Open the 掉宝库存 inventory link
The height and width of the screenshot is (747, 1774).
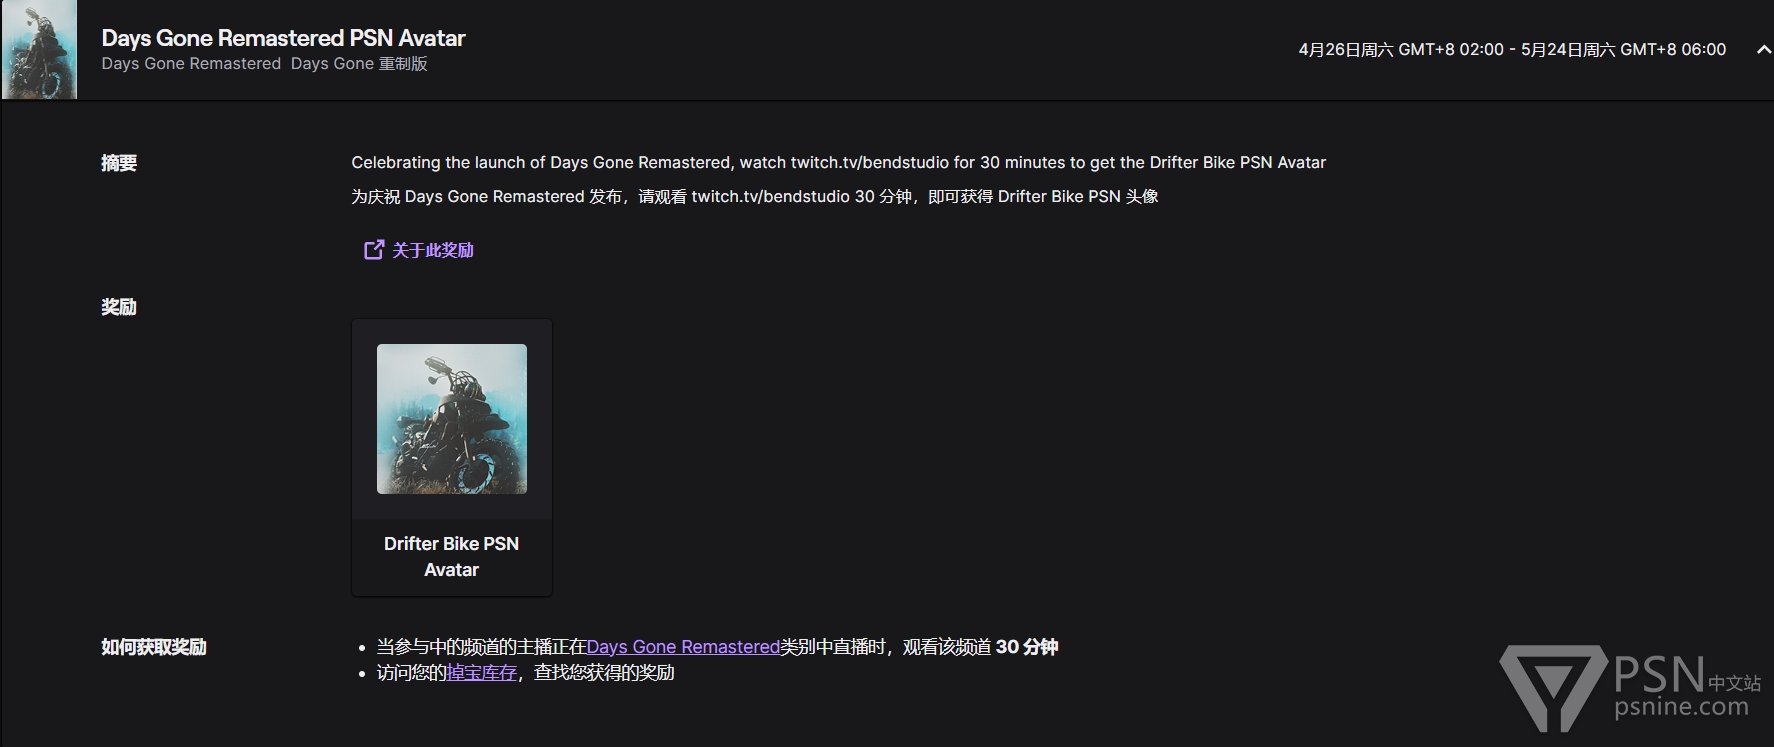(x=482, y=673)
